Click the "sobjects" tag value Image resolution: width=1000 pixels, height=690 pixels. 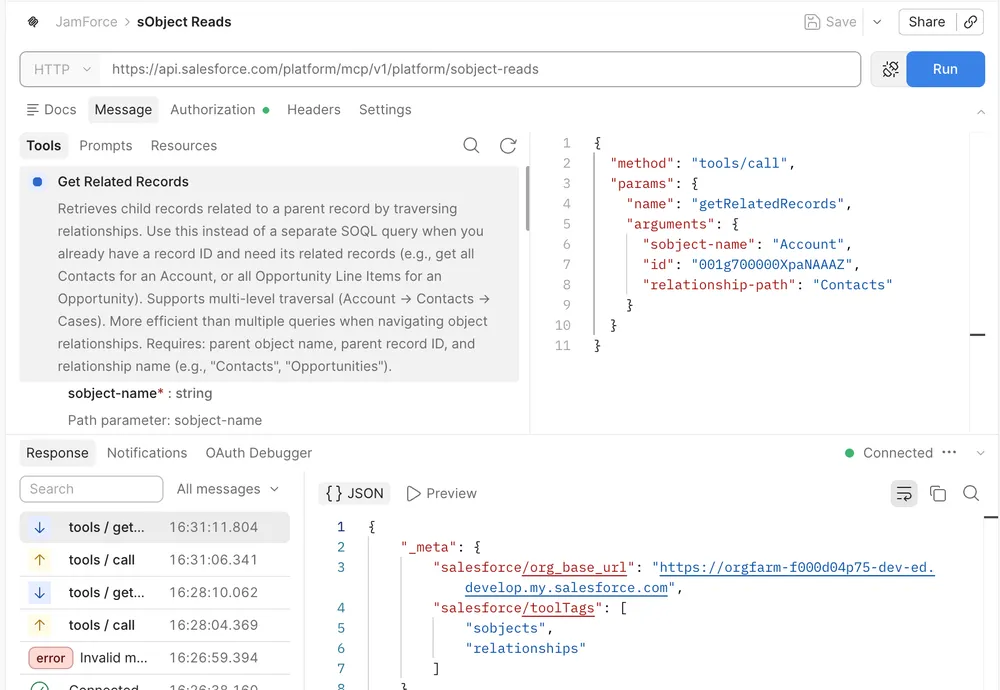[505, 628]
